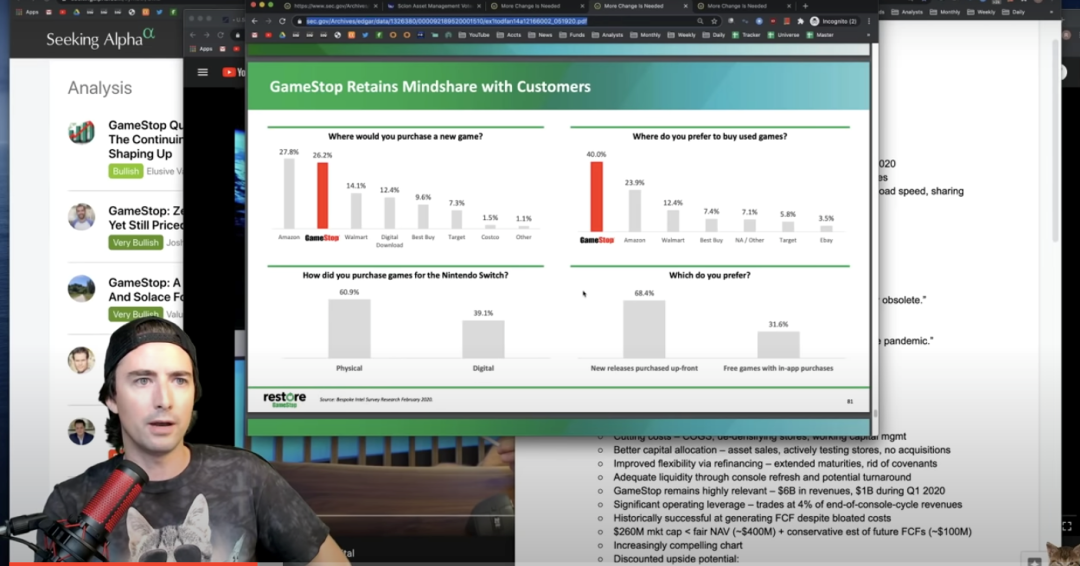
Task: Open the author avatar beside 'GameStop: A ...' article
Action: pyautogui.click(x=81, y=288)
